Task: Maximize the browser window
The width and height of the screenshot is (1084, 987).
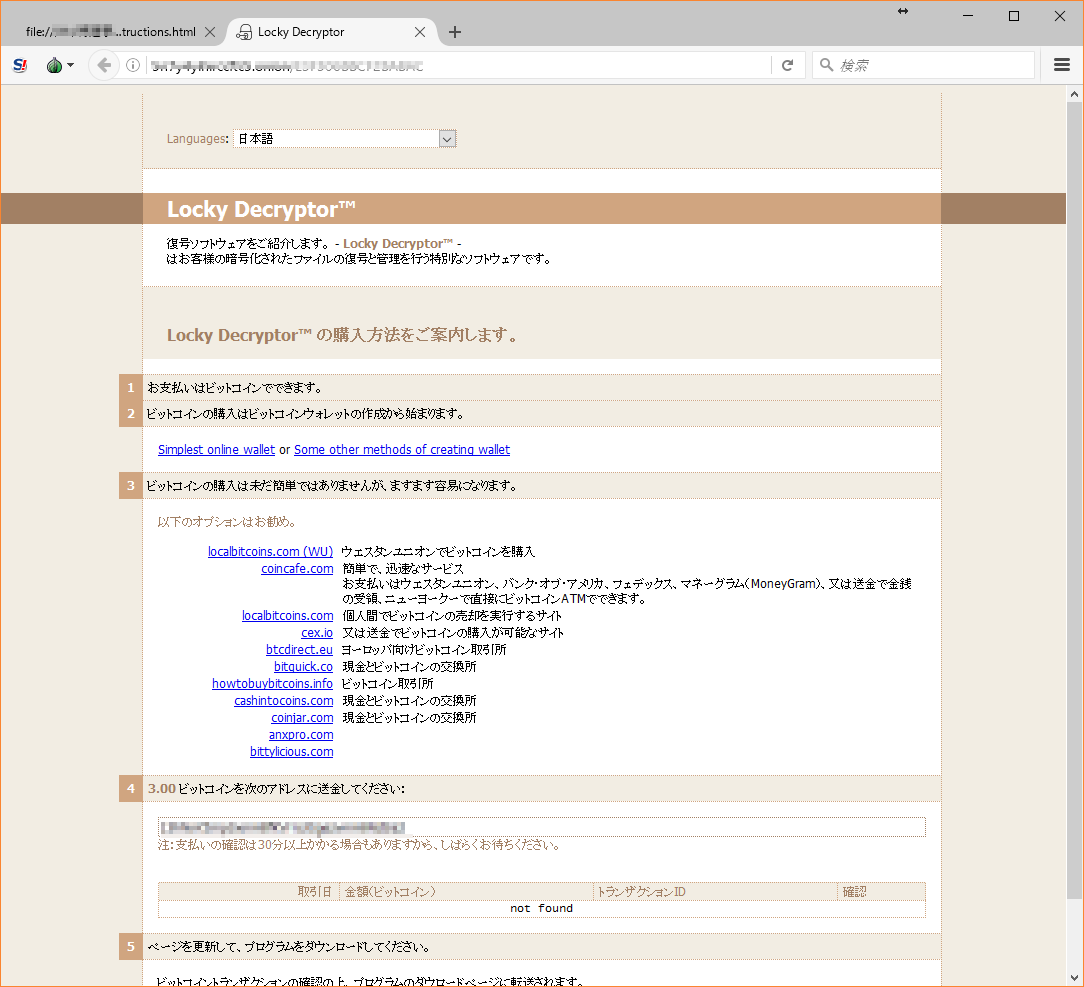Action: 1013,16
